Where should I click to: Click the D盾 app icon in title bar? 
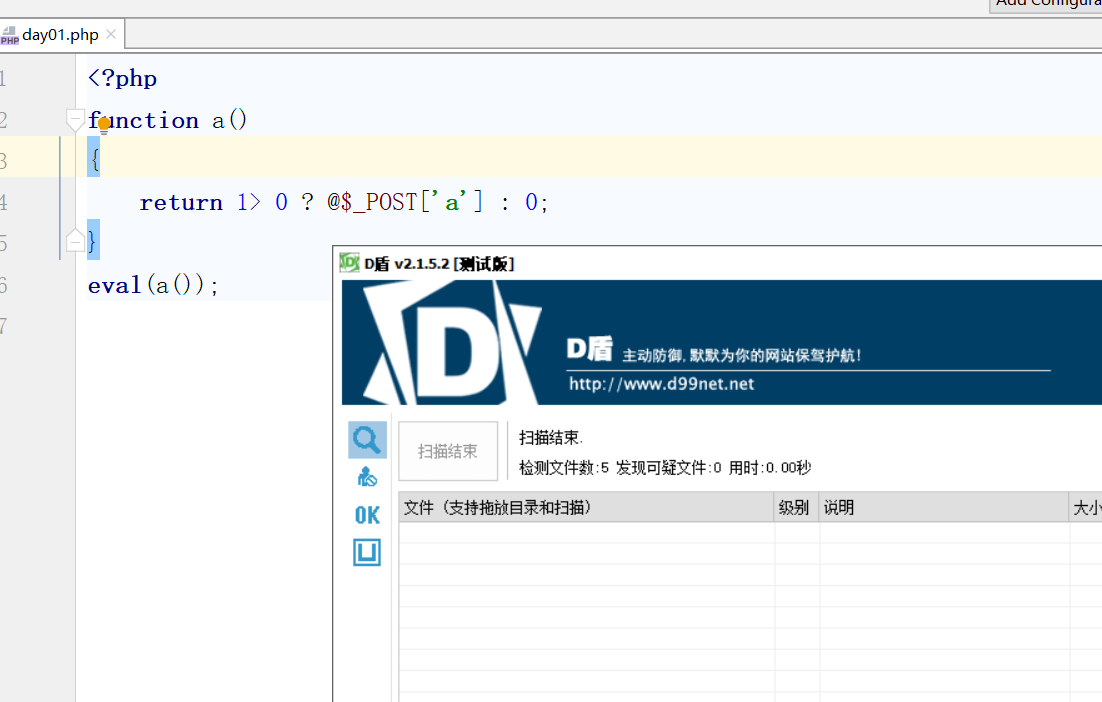349,263
